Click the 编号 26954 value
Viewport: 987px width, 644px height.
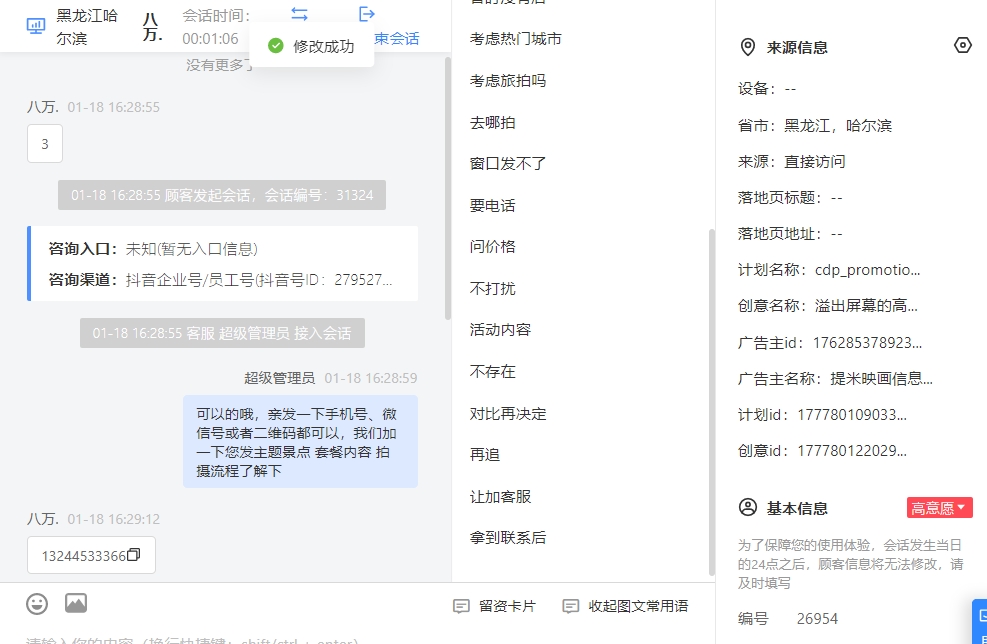click(817, 619)
